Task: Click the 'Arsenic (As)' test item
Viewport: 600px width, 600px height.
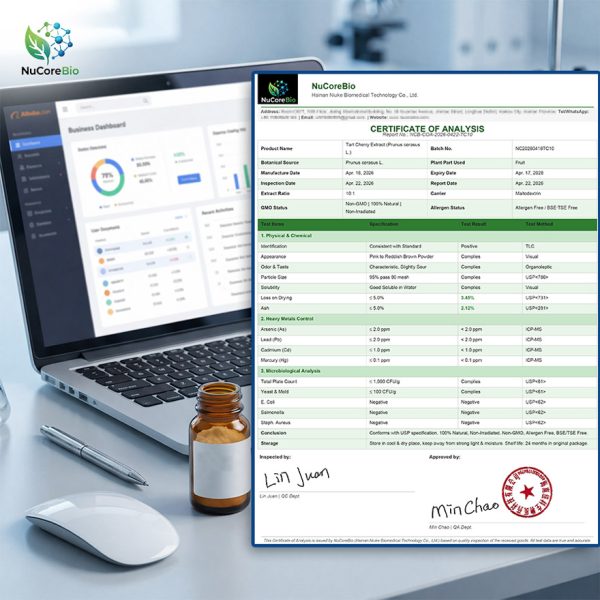Action: (x=273, y=329)
